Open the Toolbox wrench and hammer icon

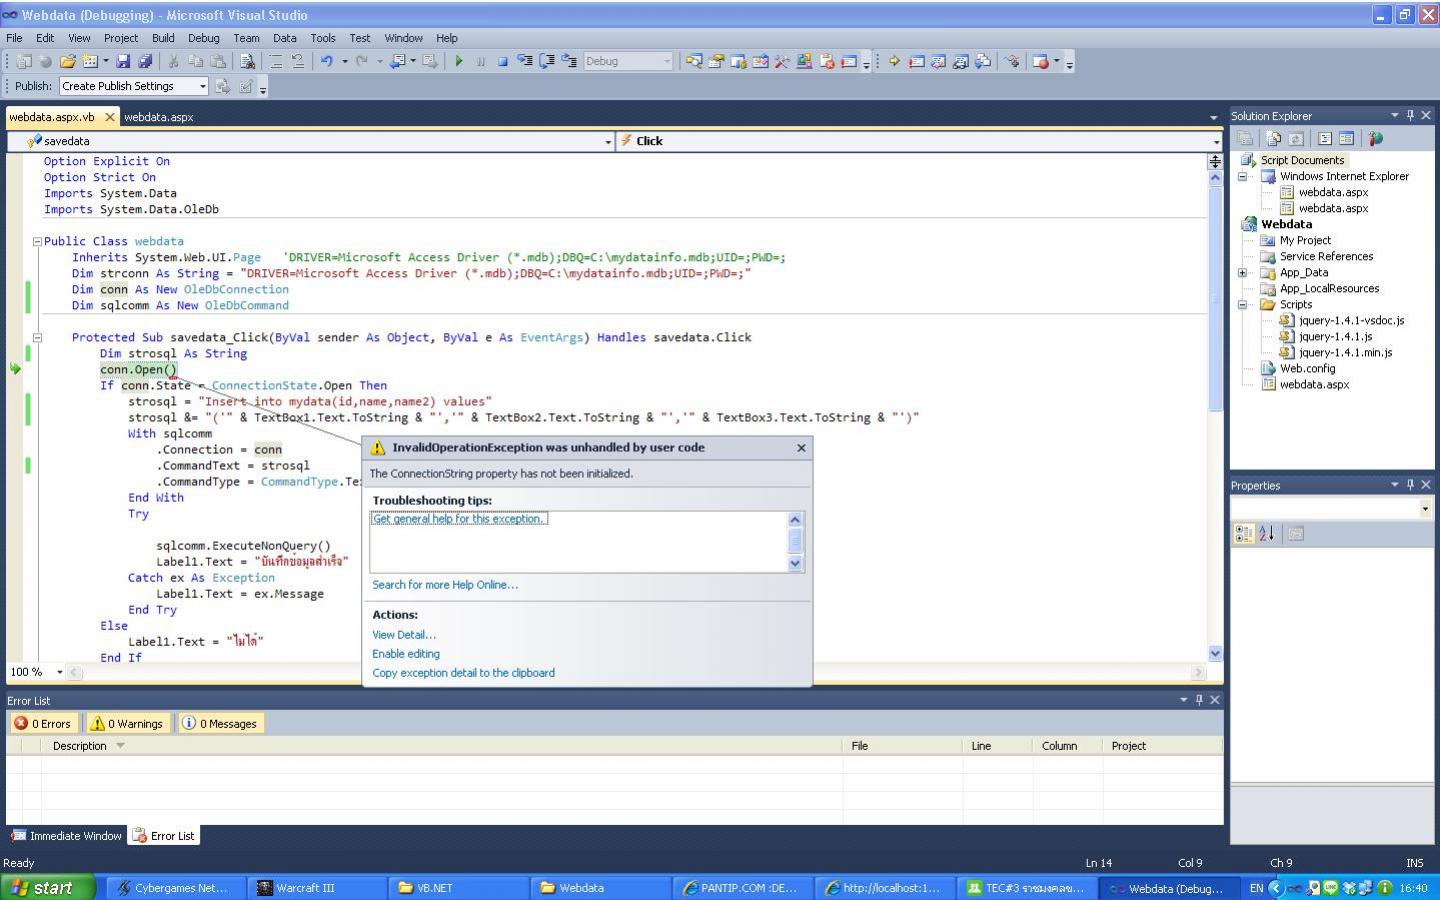[x=782, y=61]
